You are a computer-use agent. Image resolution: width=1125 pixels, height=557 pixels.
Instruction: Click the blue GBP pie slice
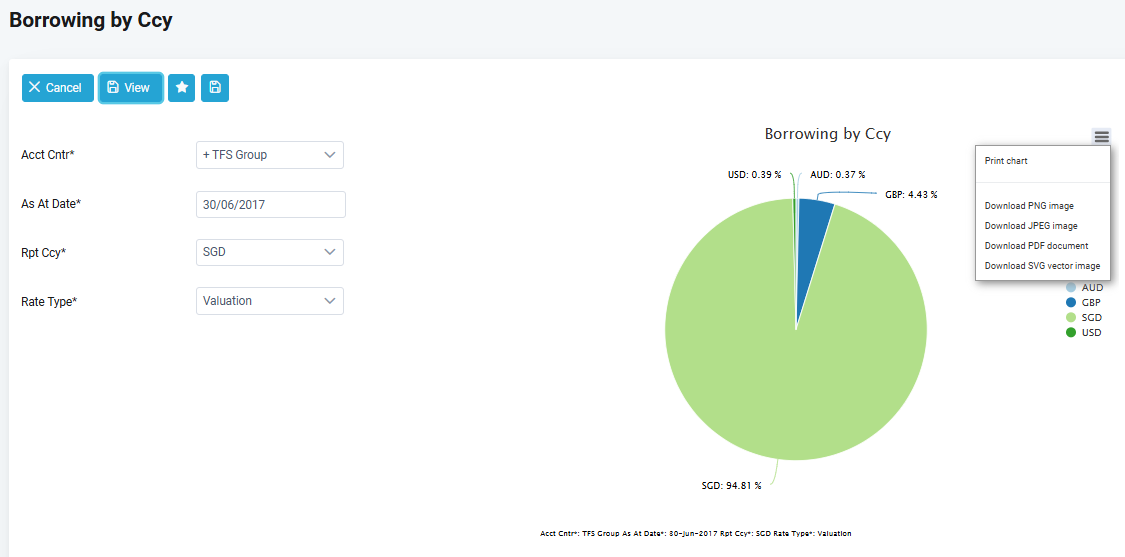(x=814, y=225)
